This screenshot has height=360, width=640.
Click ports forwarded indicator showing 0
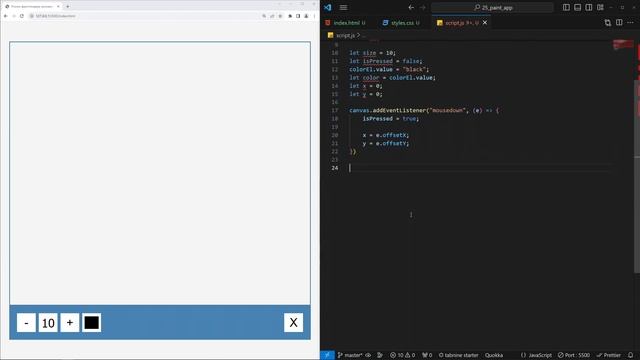[x=427, y=355]
